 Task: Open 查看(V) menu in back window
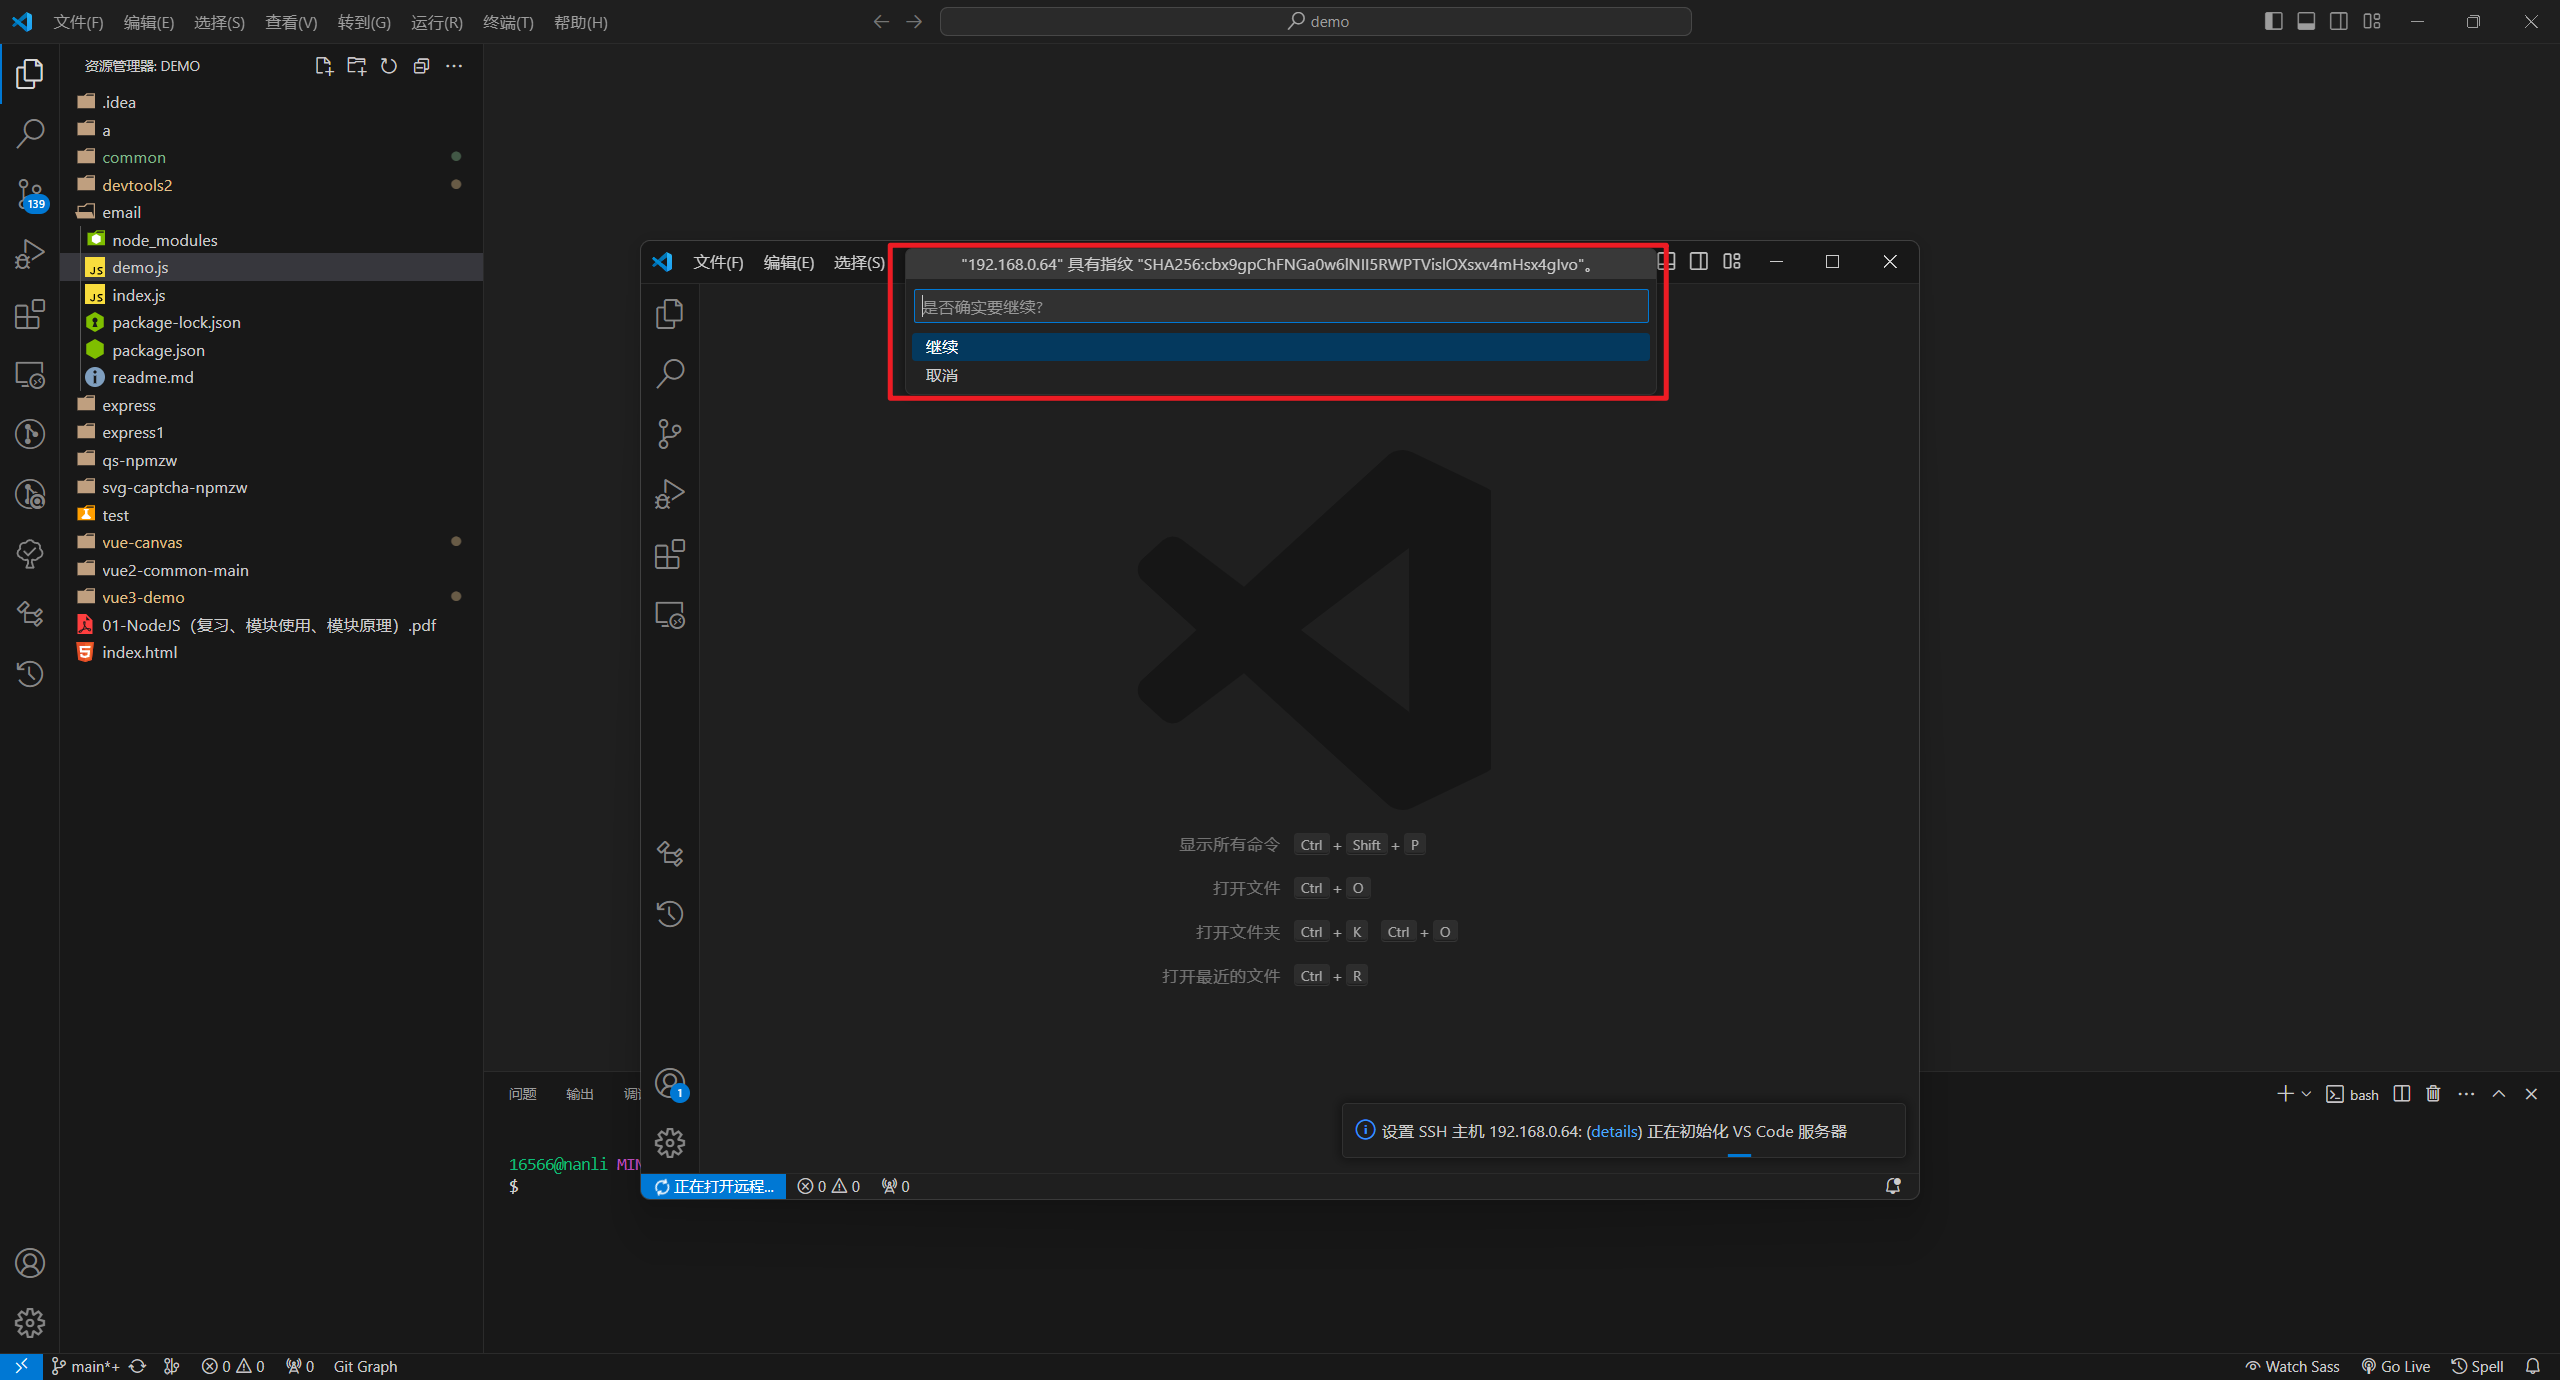click(x=291, y=22)
